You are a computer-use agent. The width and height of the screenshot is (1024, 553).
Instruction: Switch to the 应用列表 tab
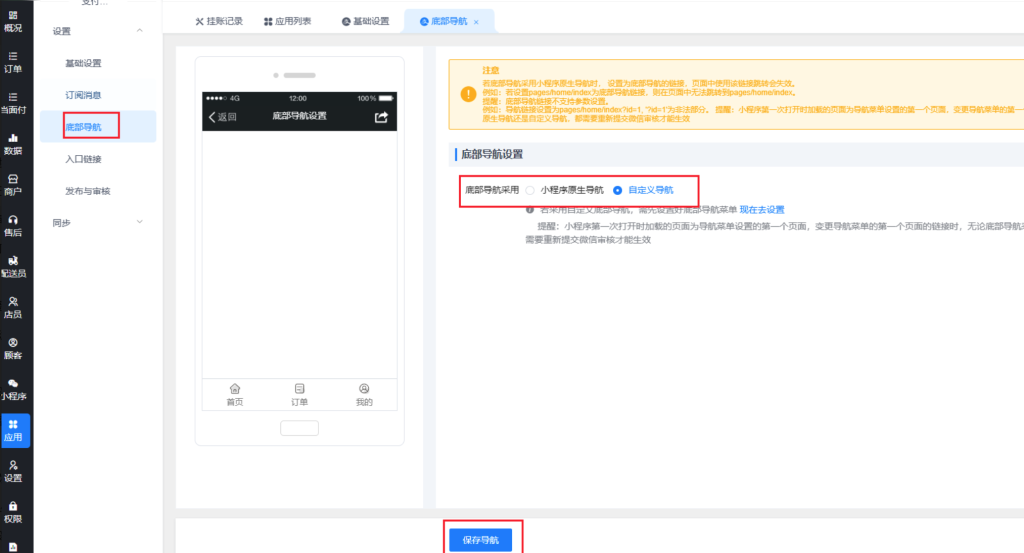pyautogui.click(x=290, y=21)
